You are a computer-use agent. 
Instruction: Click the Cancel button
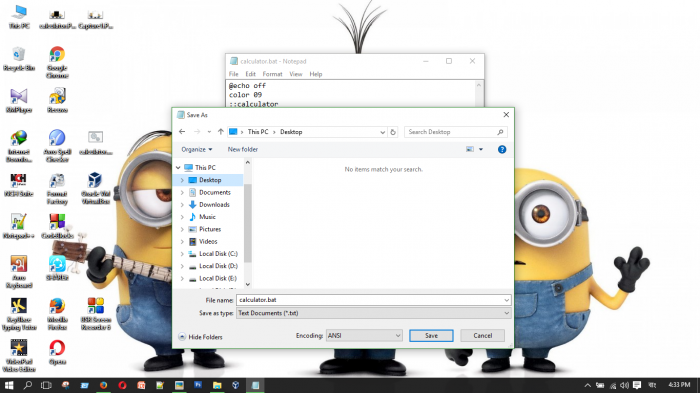tap(483, 335)
